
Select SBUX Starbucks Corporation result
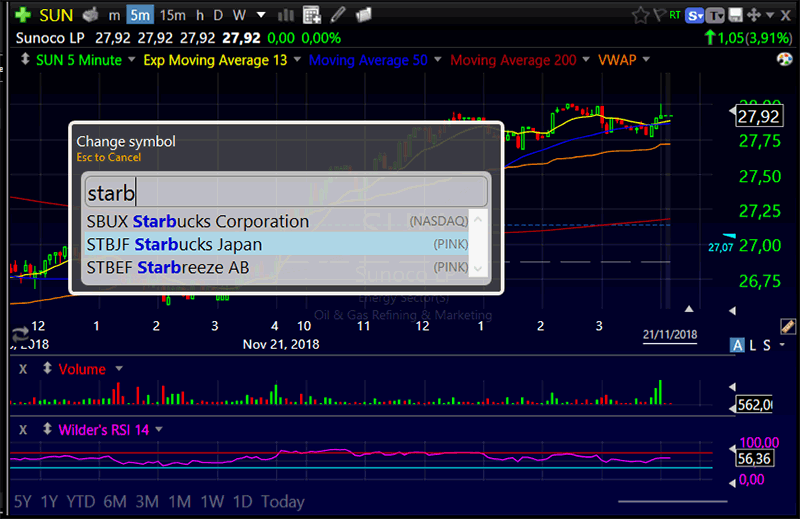pos(277,221)
